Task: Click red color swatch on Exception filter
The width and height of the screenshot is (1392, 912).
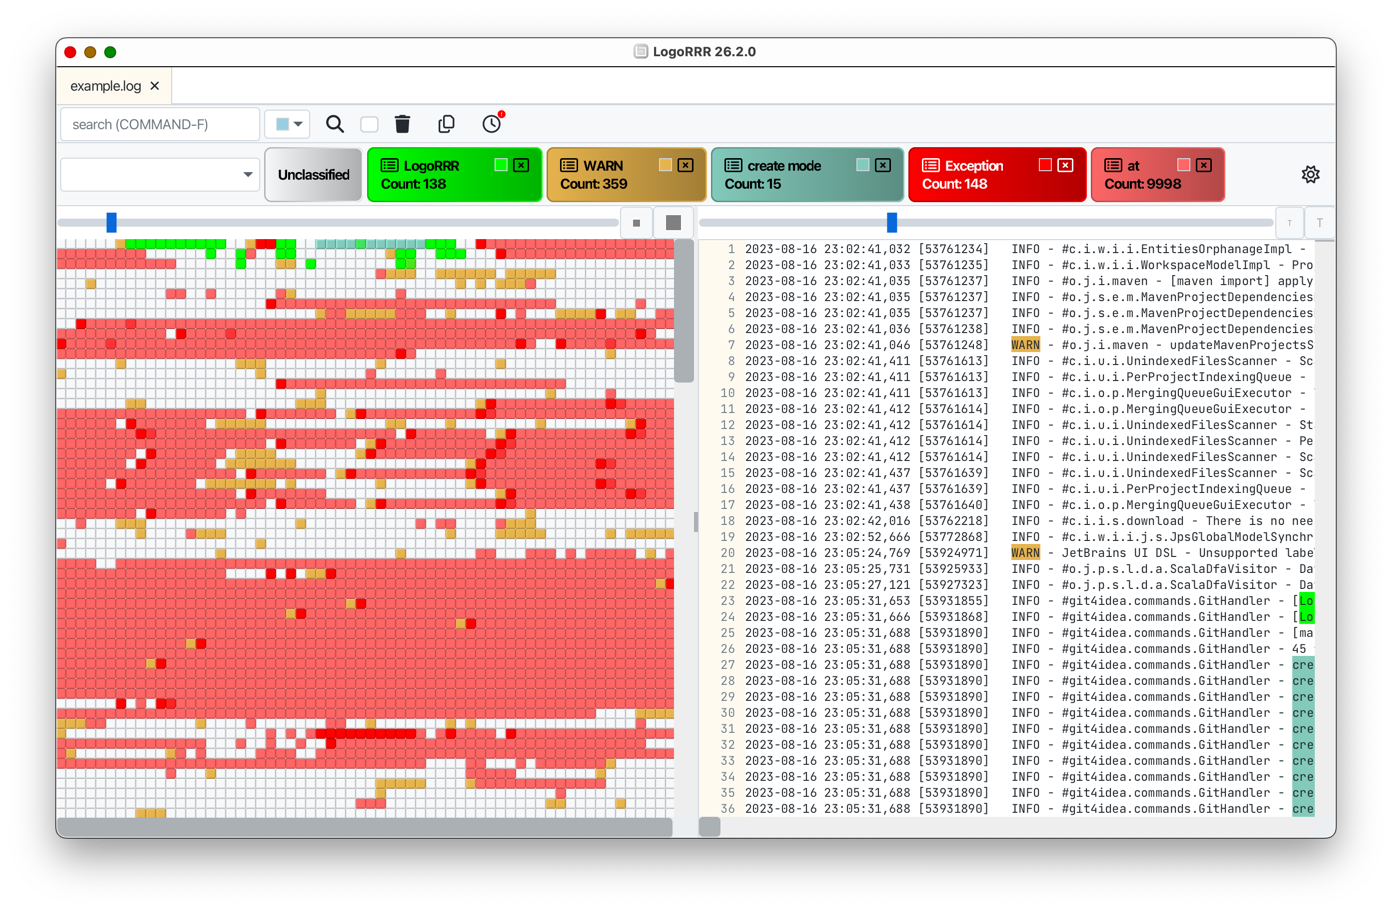Action: 1045,165
